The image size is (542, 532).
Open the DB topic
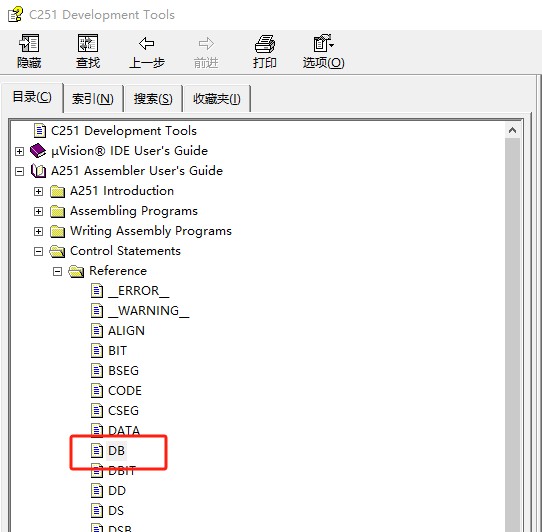[116, 451]
